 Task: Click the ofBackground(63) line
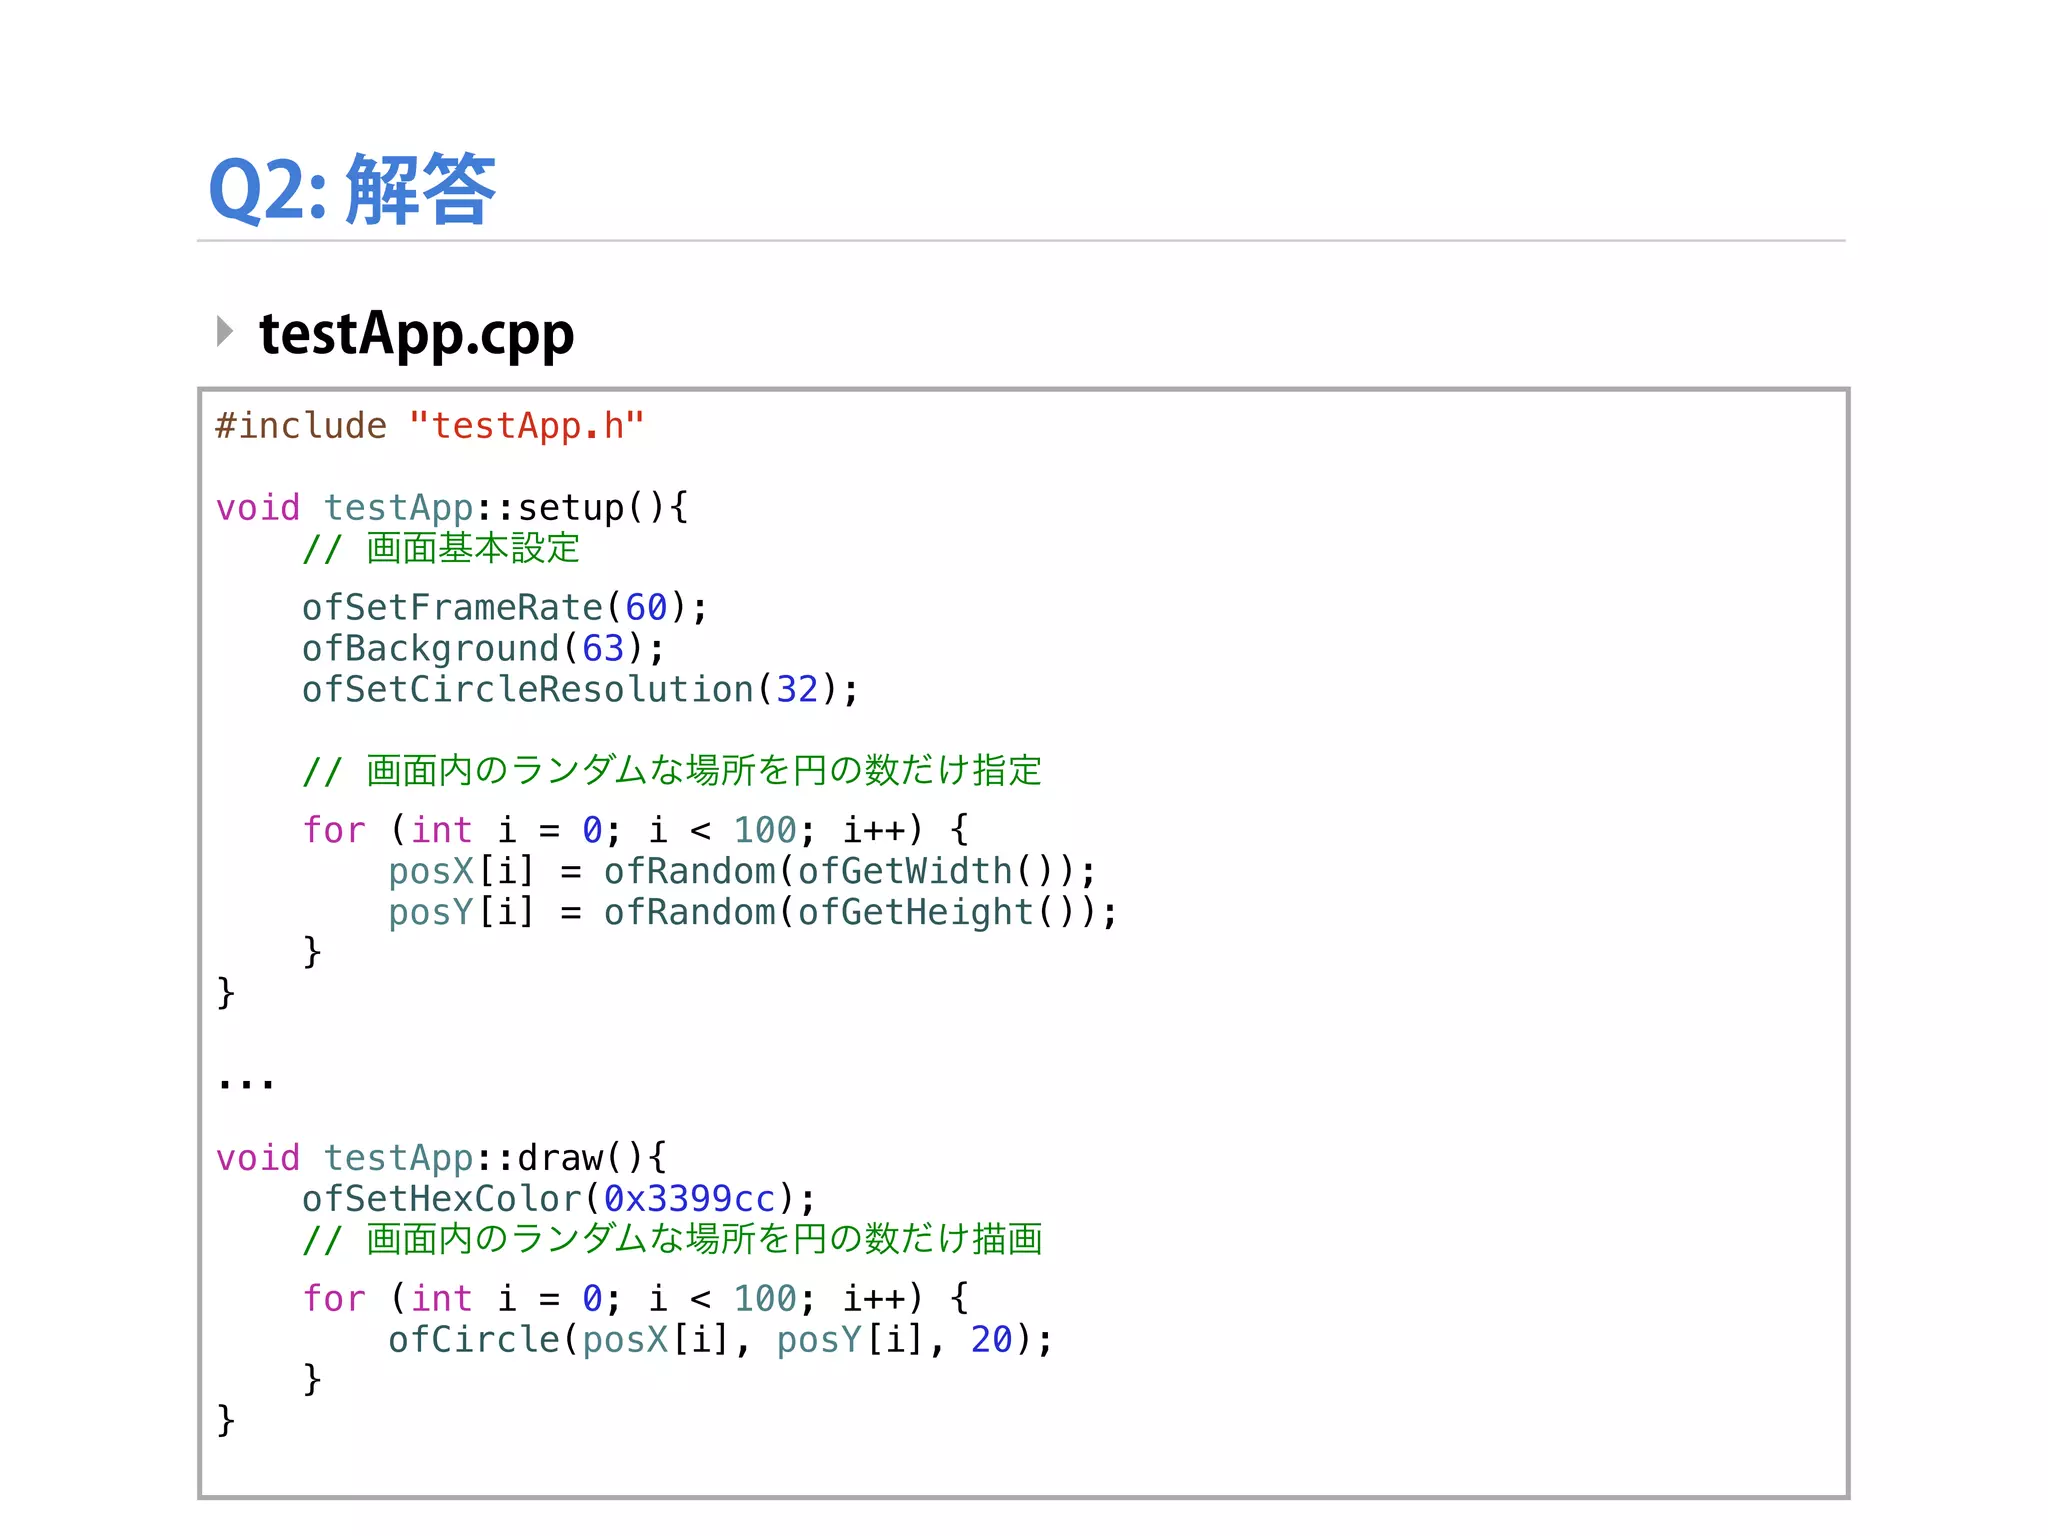(x=482, y=648)
